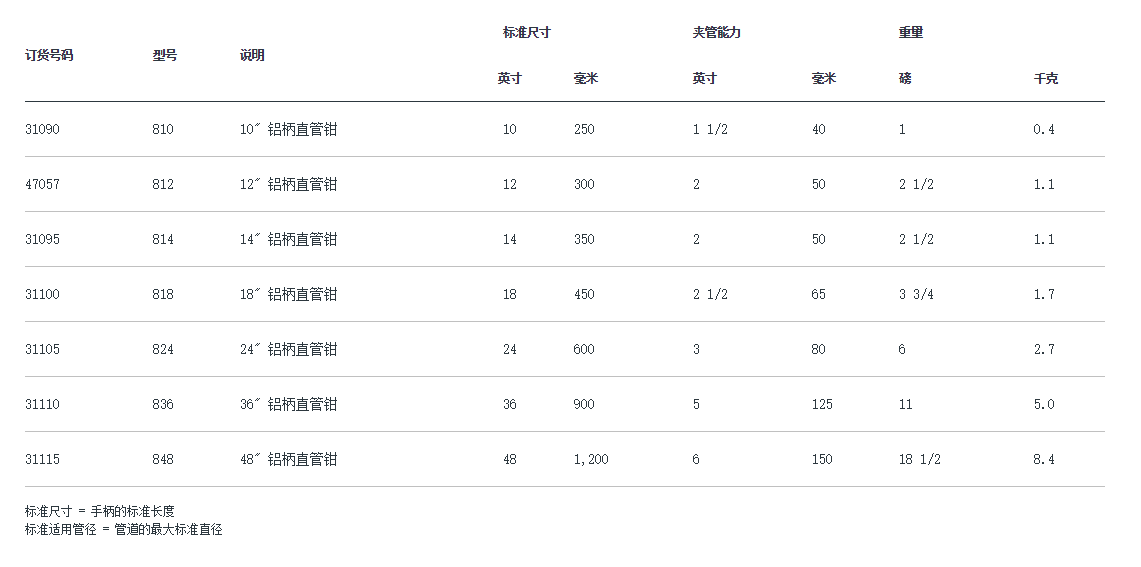Viewport: 1141px width, 567px height.
Task: Click order number 31110
Action: pos(42,404)
